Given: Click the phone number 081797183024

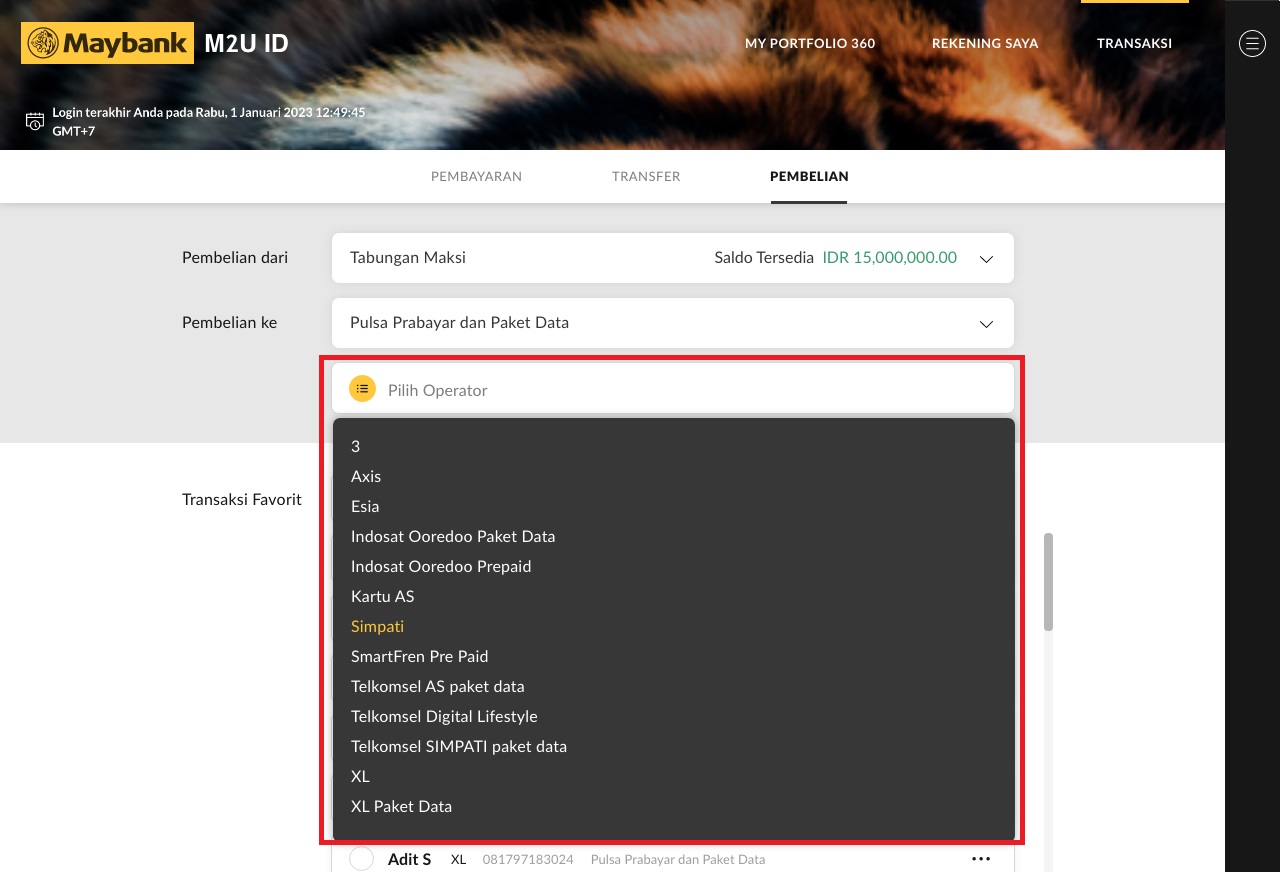Looking at the screenshot, I should 528,859.
